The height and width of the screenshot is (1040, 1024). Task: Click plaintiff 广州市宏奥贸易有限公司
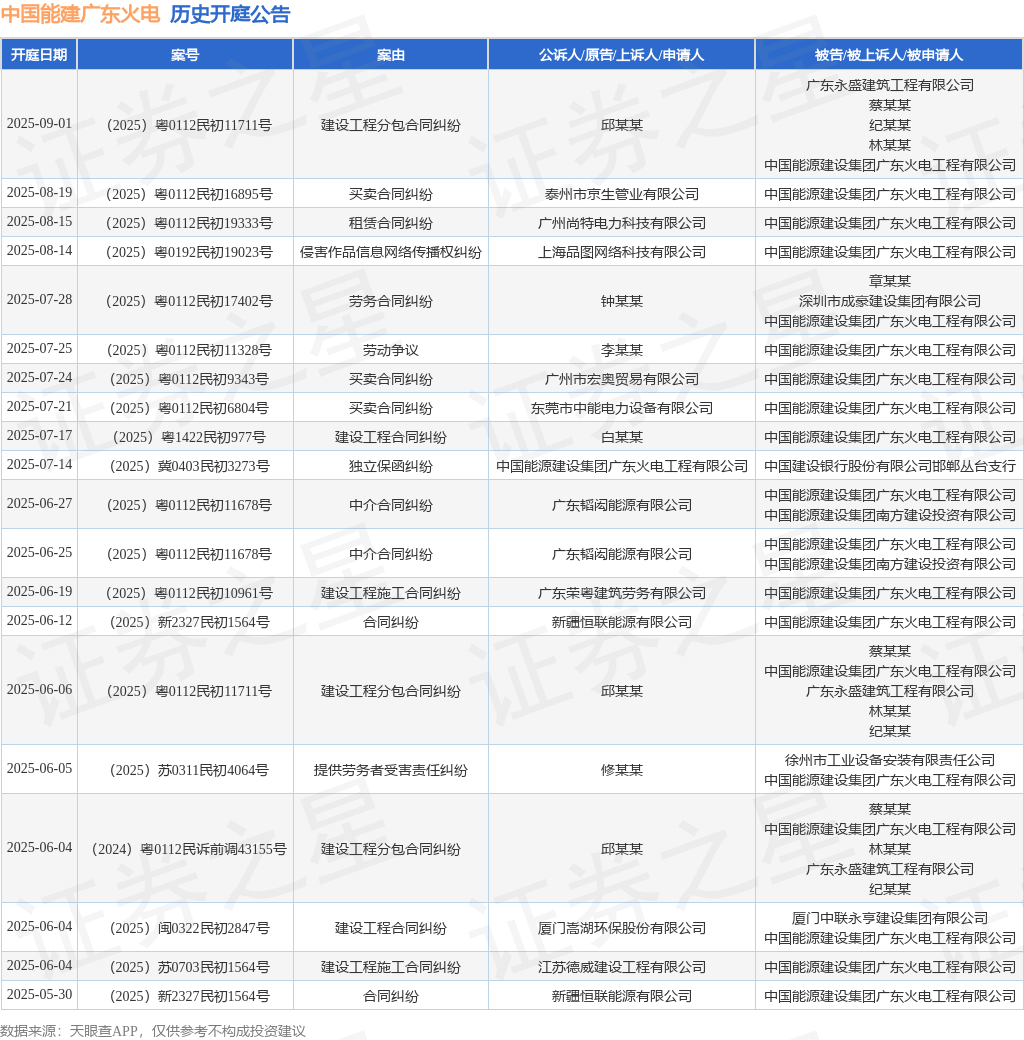point(621,379)
